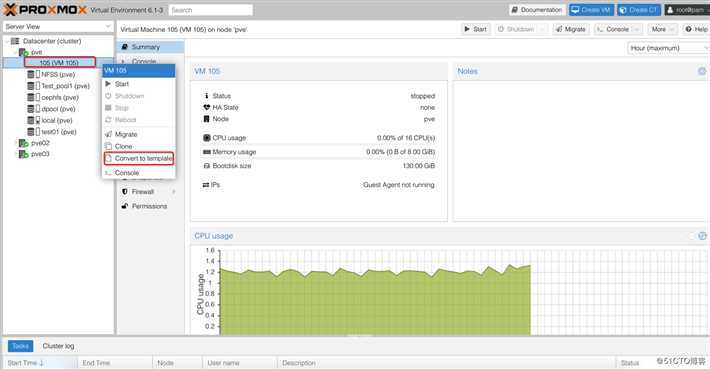Switch to the Tasks tab
This screenshot has height=369, width=710.
pyautogui.click(x=20, y=346)
